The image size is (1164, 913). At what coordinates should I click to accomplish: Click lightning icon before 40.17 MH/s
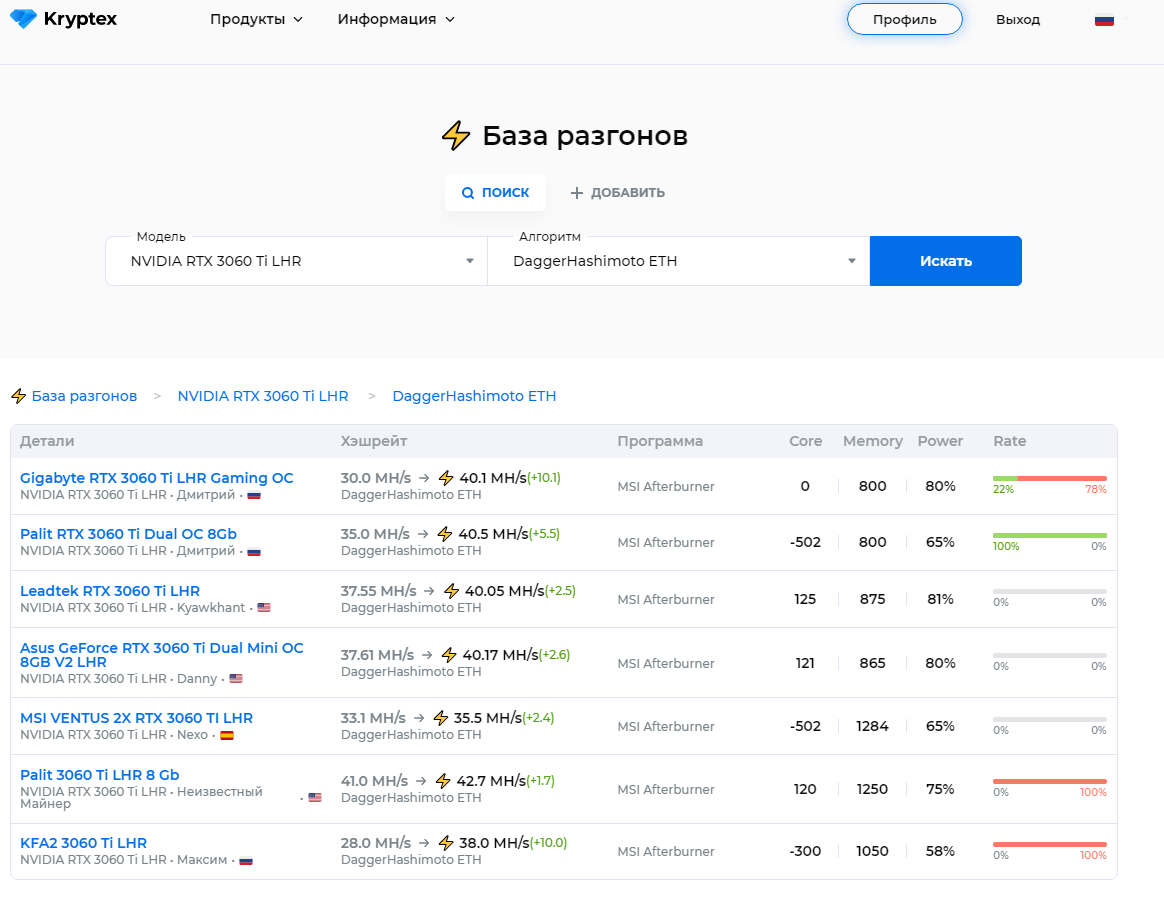[449, 655]
